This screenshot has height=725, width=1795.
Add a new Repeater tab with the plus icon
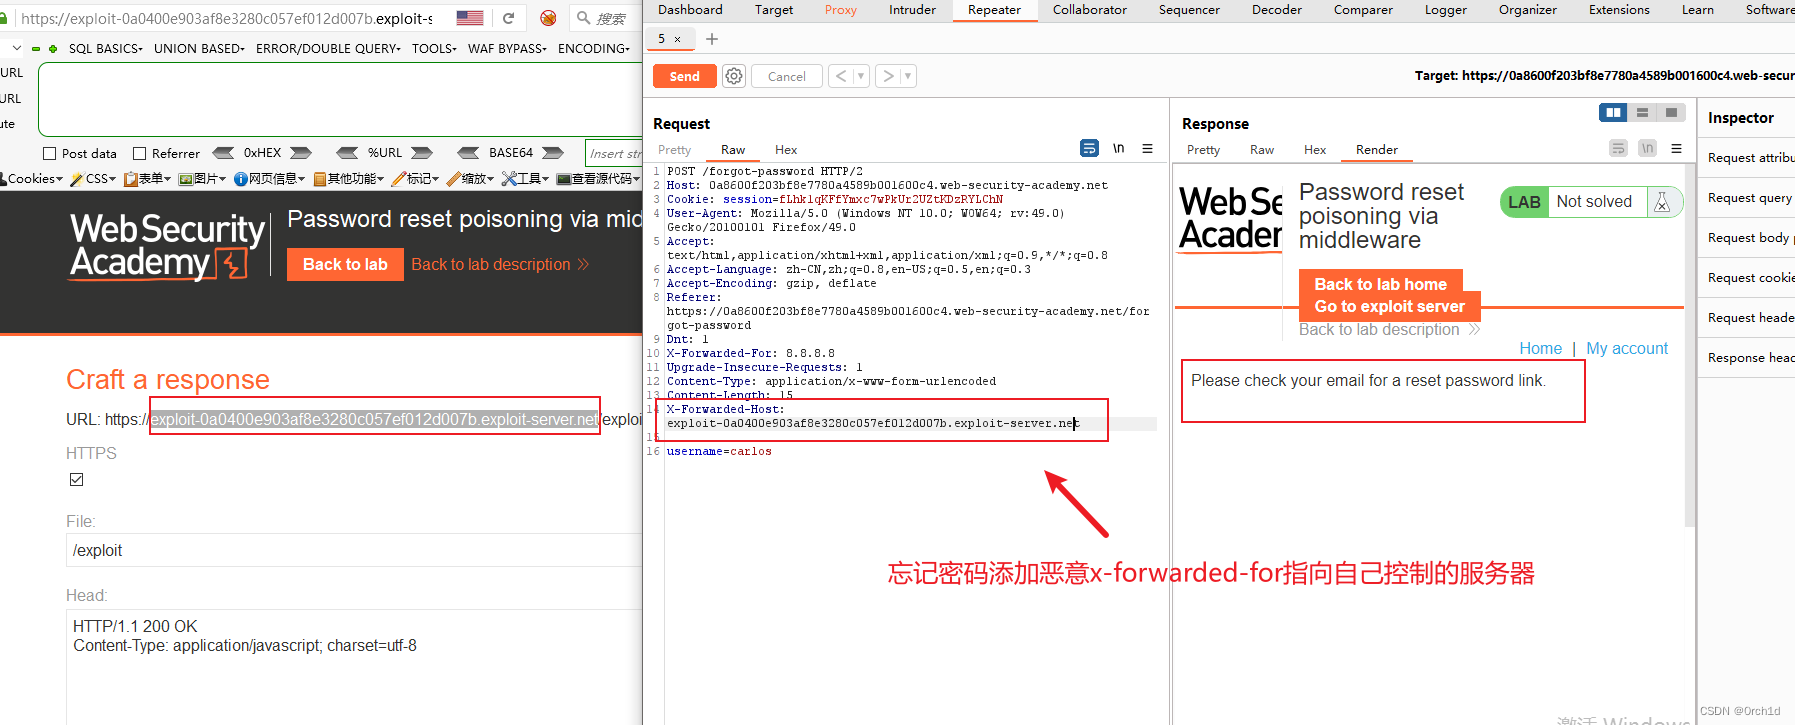712,39
